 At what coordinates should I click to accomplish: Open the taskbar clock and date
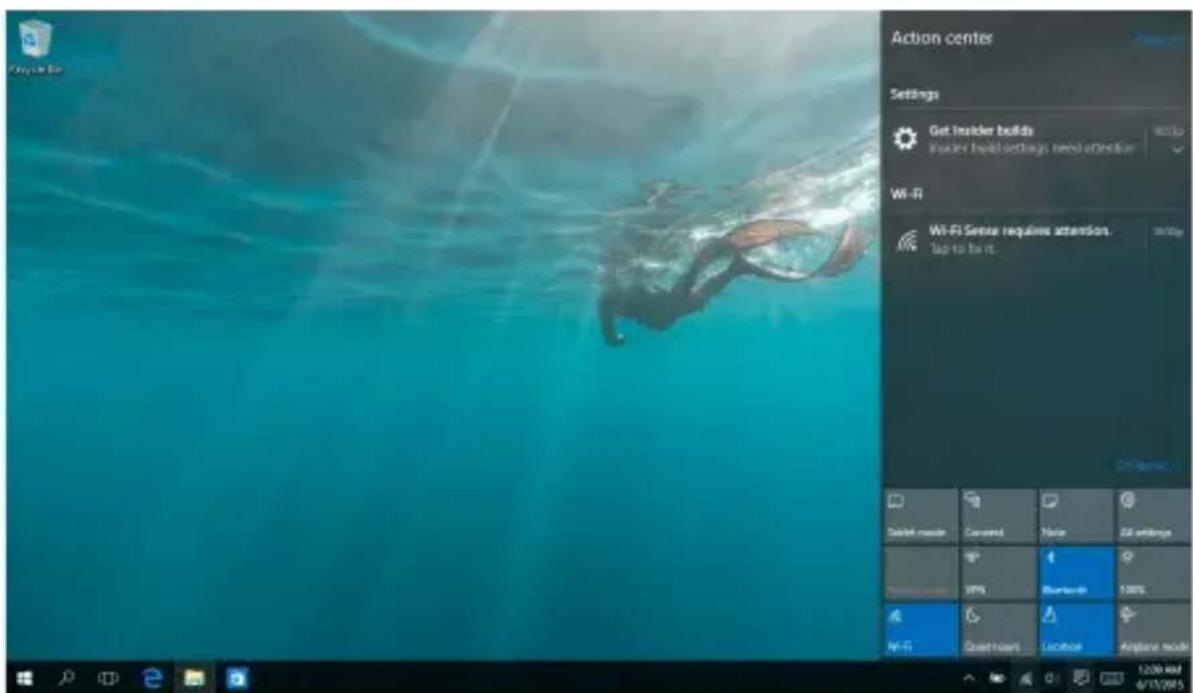pos(1160,677)
